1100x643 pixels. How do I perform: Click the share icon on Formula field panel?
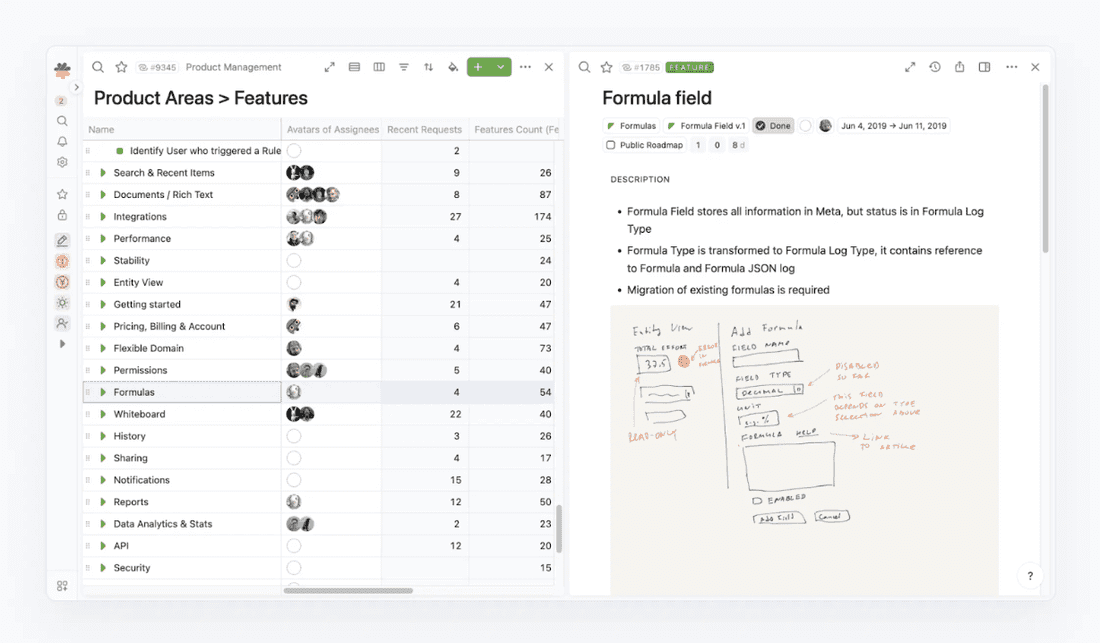click(x=959, y=66)
